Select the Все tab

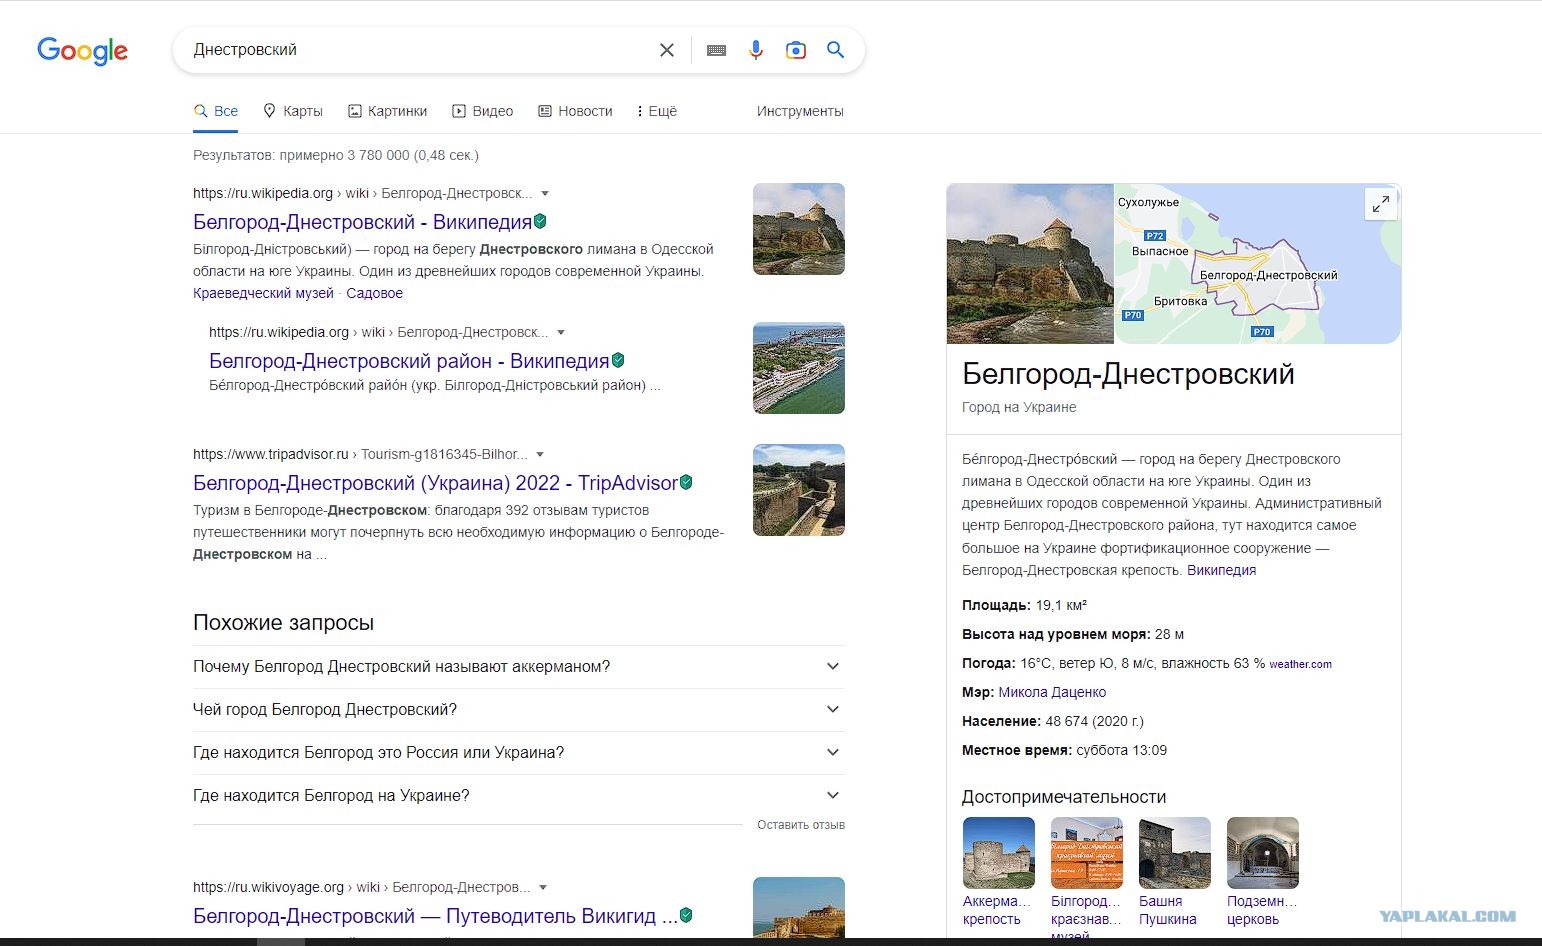pyautogui.click(x=216, y=111)
